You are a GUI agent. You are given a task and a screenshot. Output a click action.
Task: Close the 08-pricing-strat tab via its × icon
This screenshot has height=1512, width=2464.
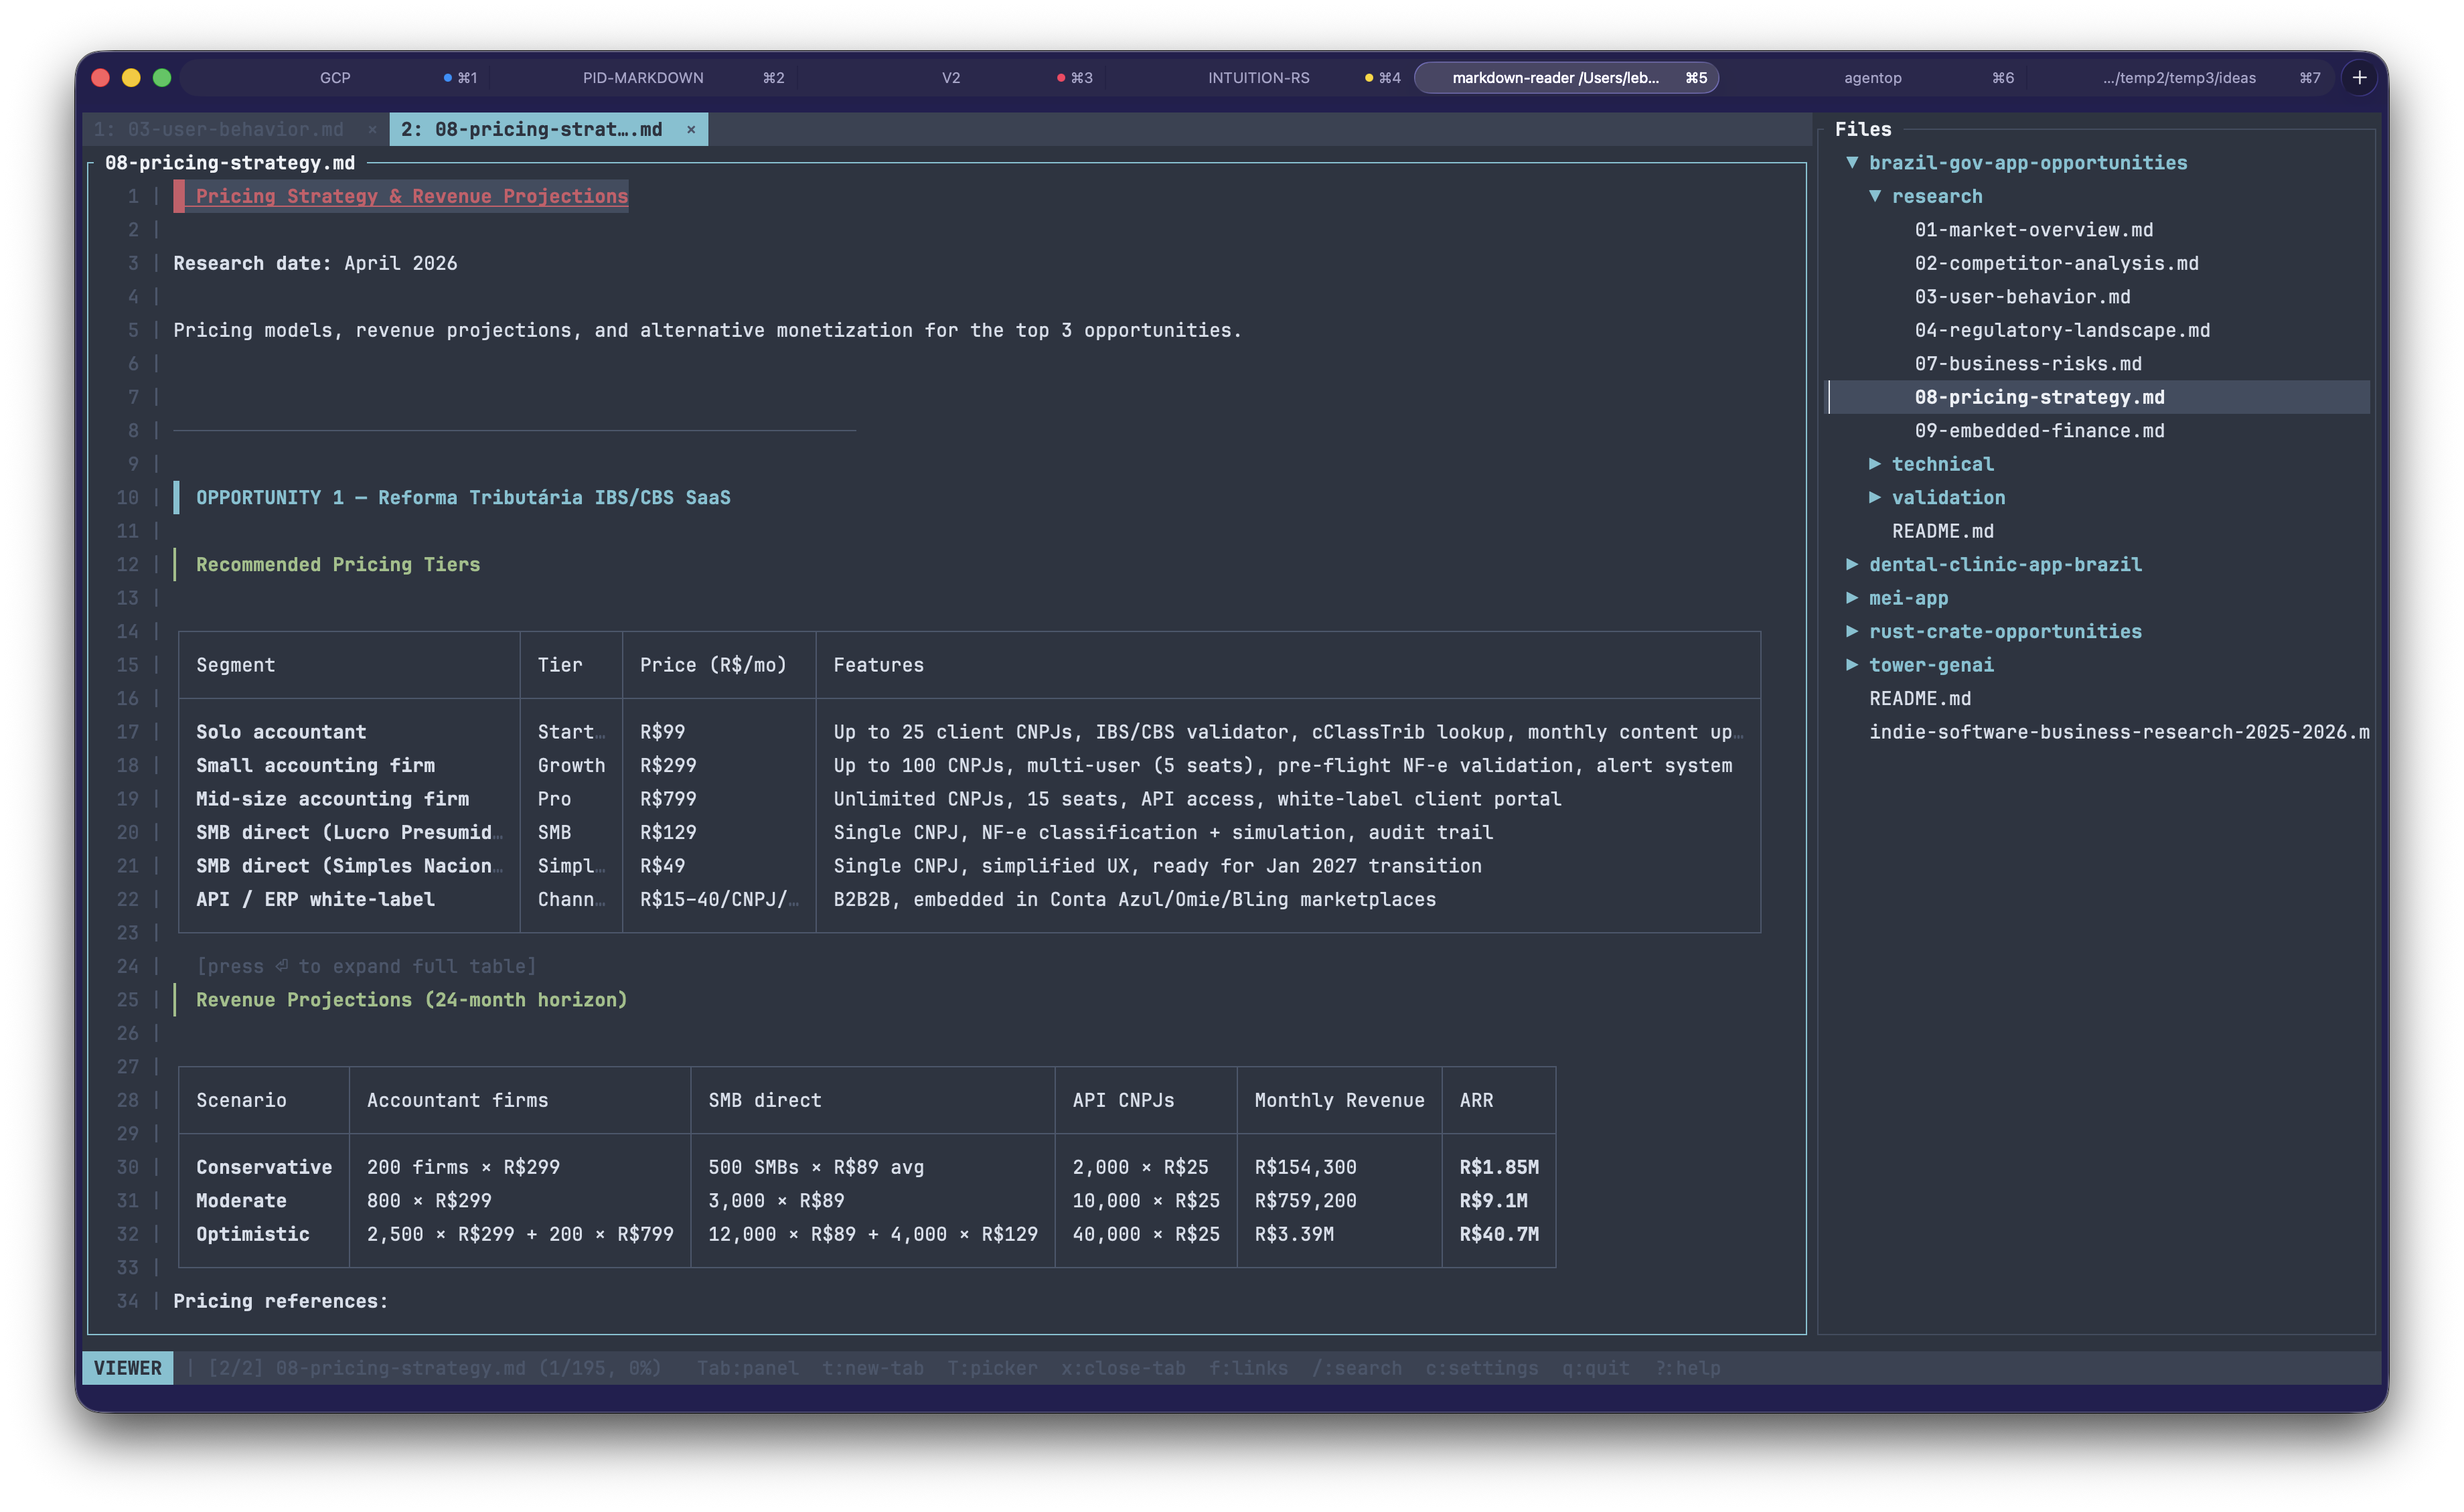691,129
